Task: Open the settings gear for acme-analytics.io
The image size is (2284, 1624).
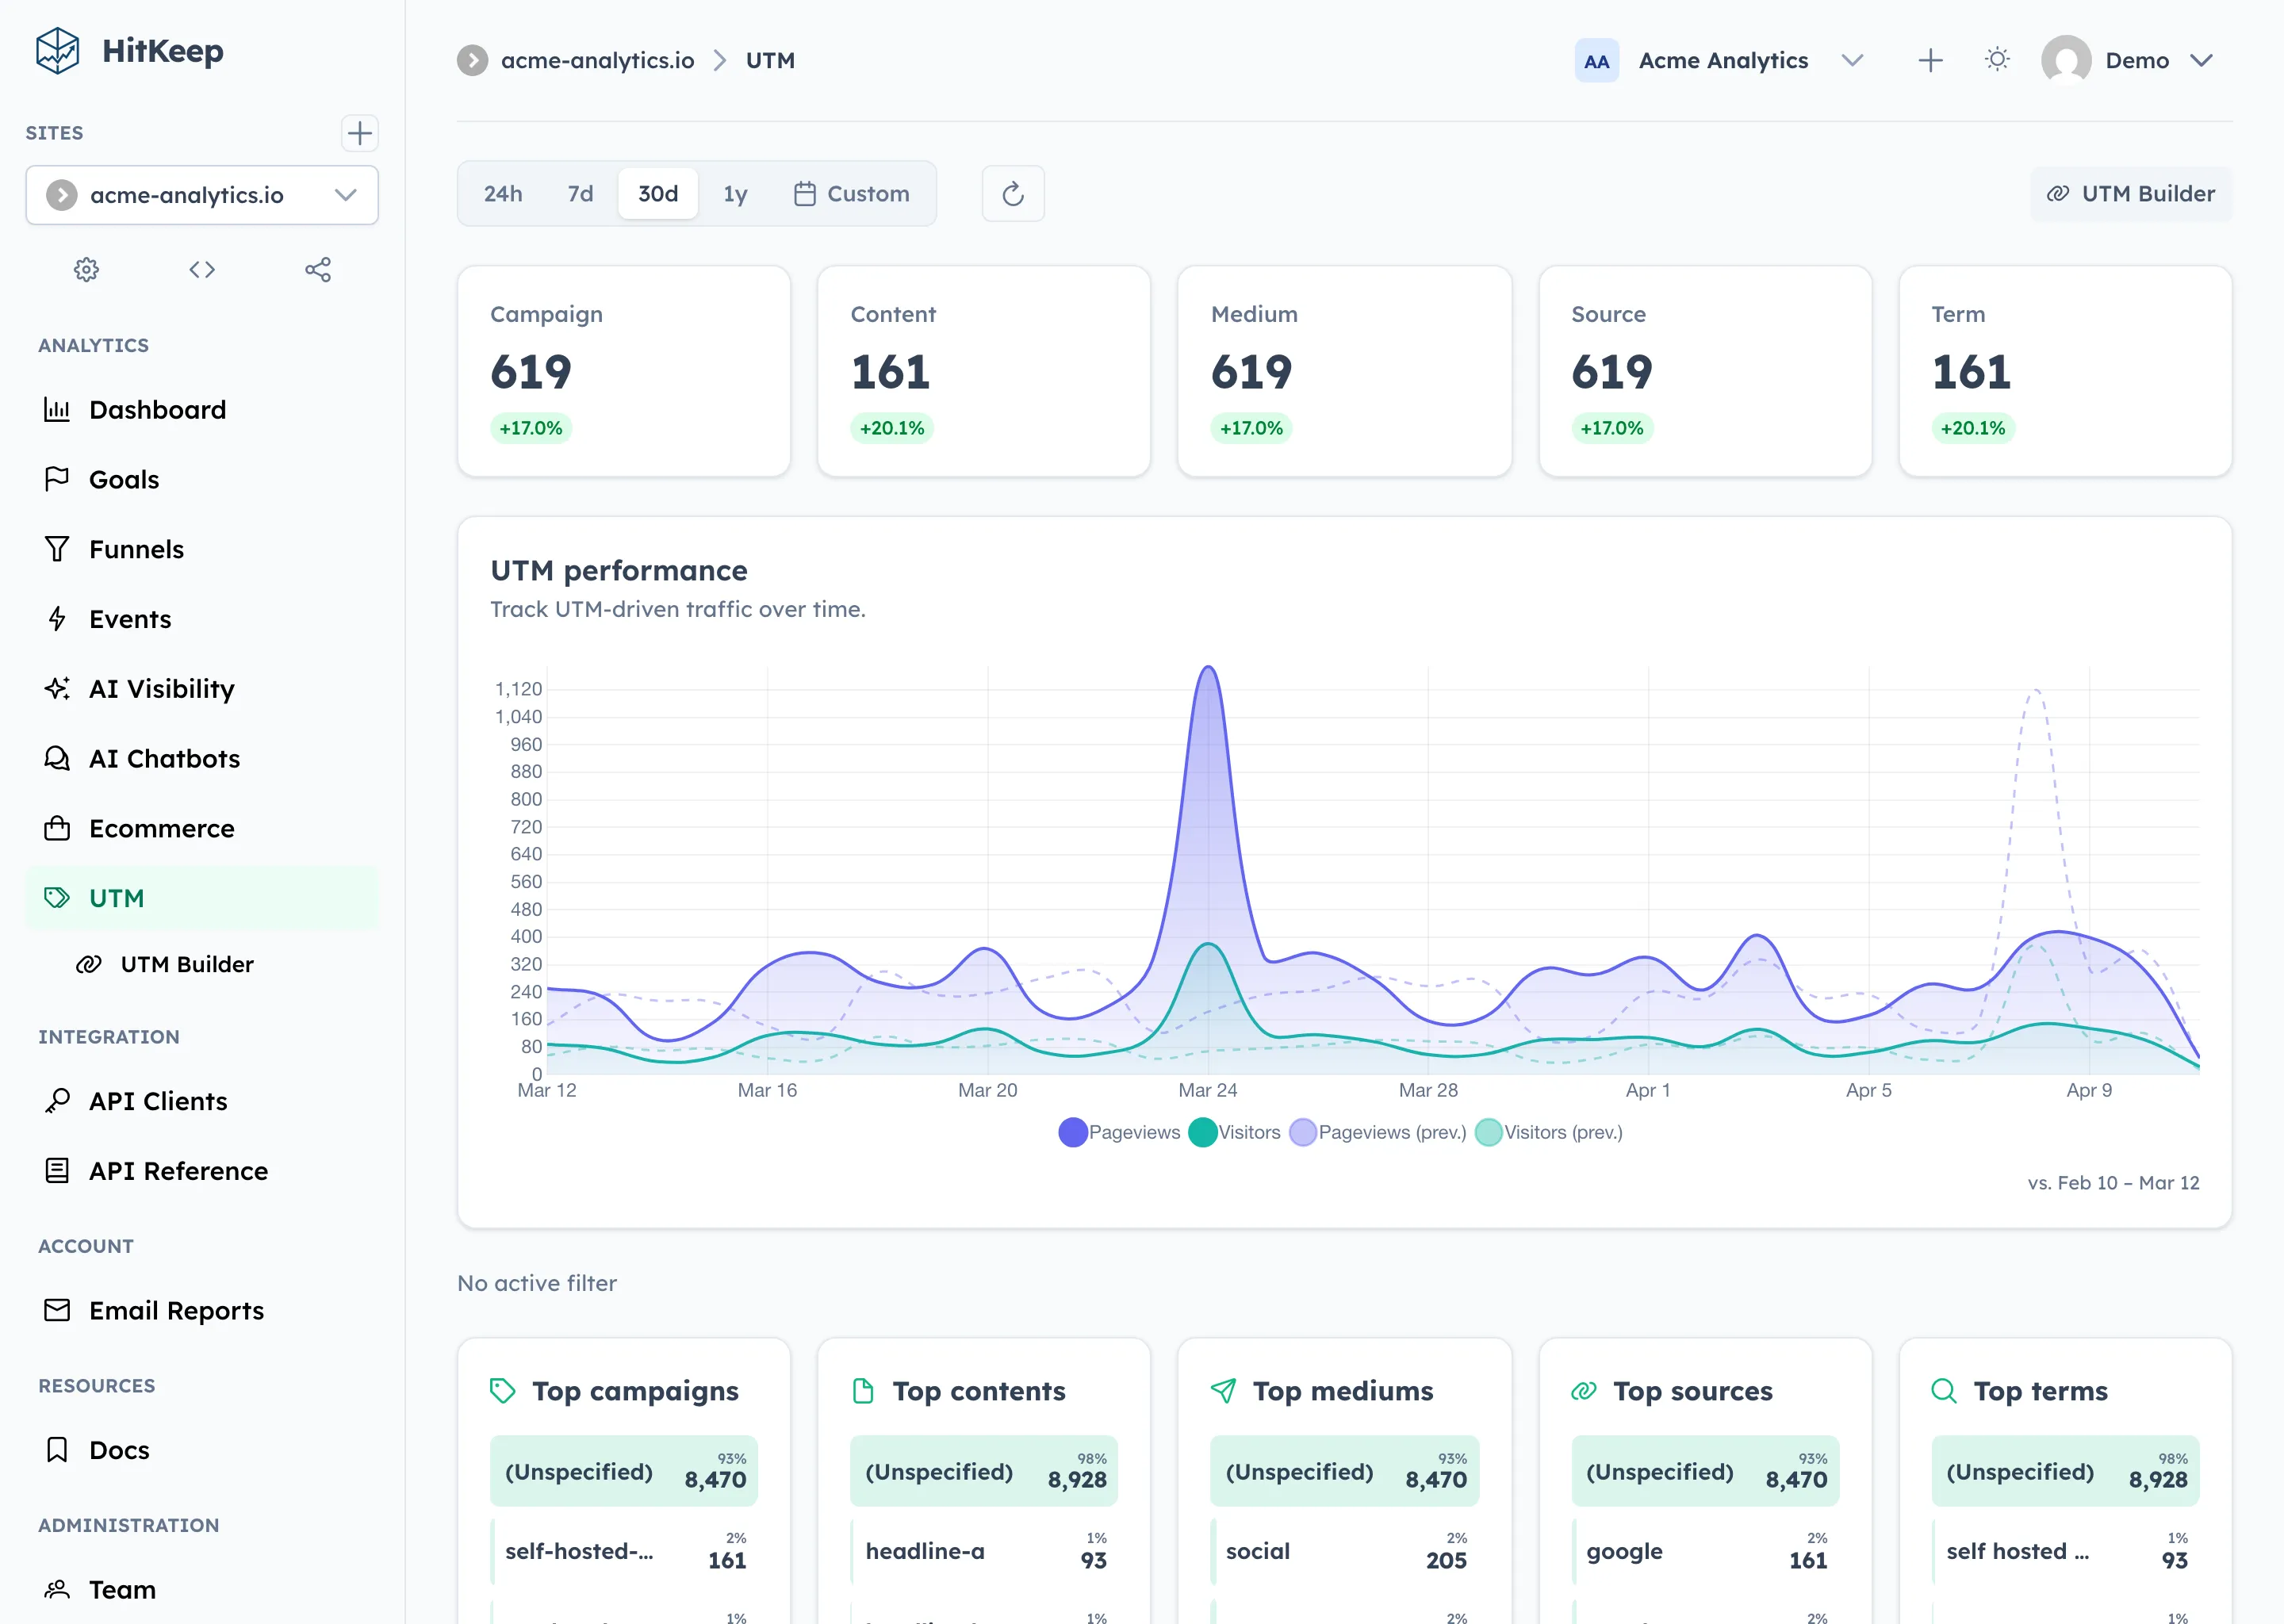Action: 86,269
